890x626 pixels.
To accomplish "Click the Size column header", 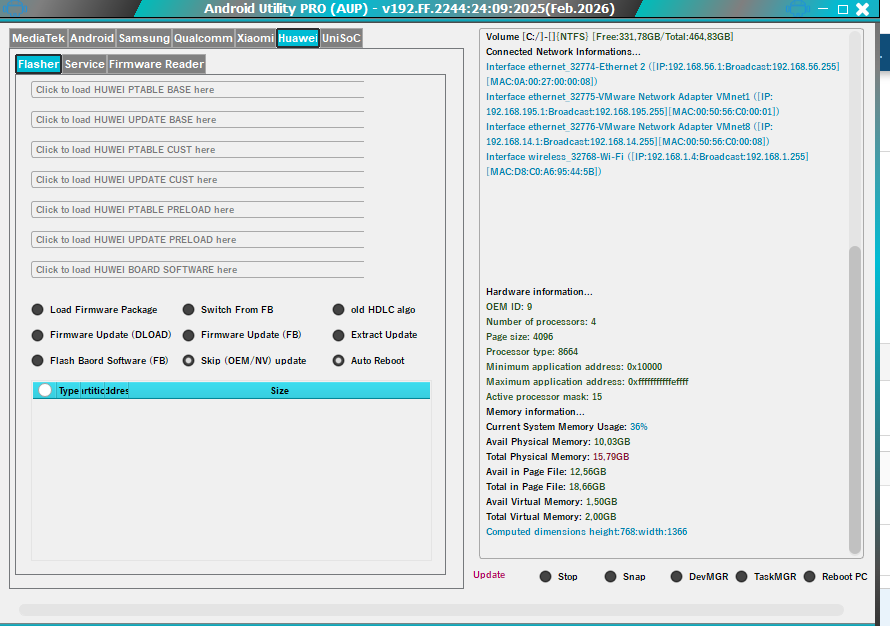I will point(279,390).
